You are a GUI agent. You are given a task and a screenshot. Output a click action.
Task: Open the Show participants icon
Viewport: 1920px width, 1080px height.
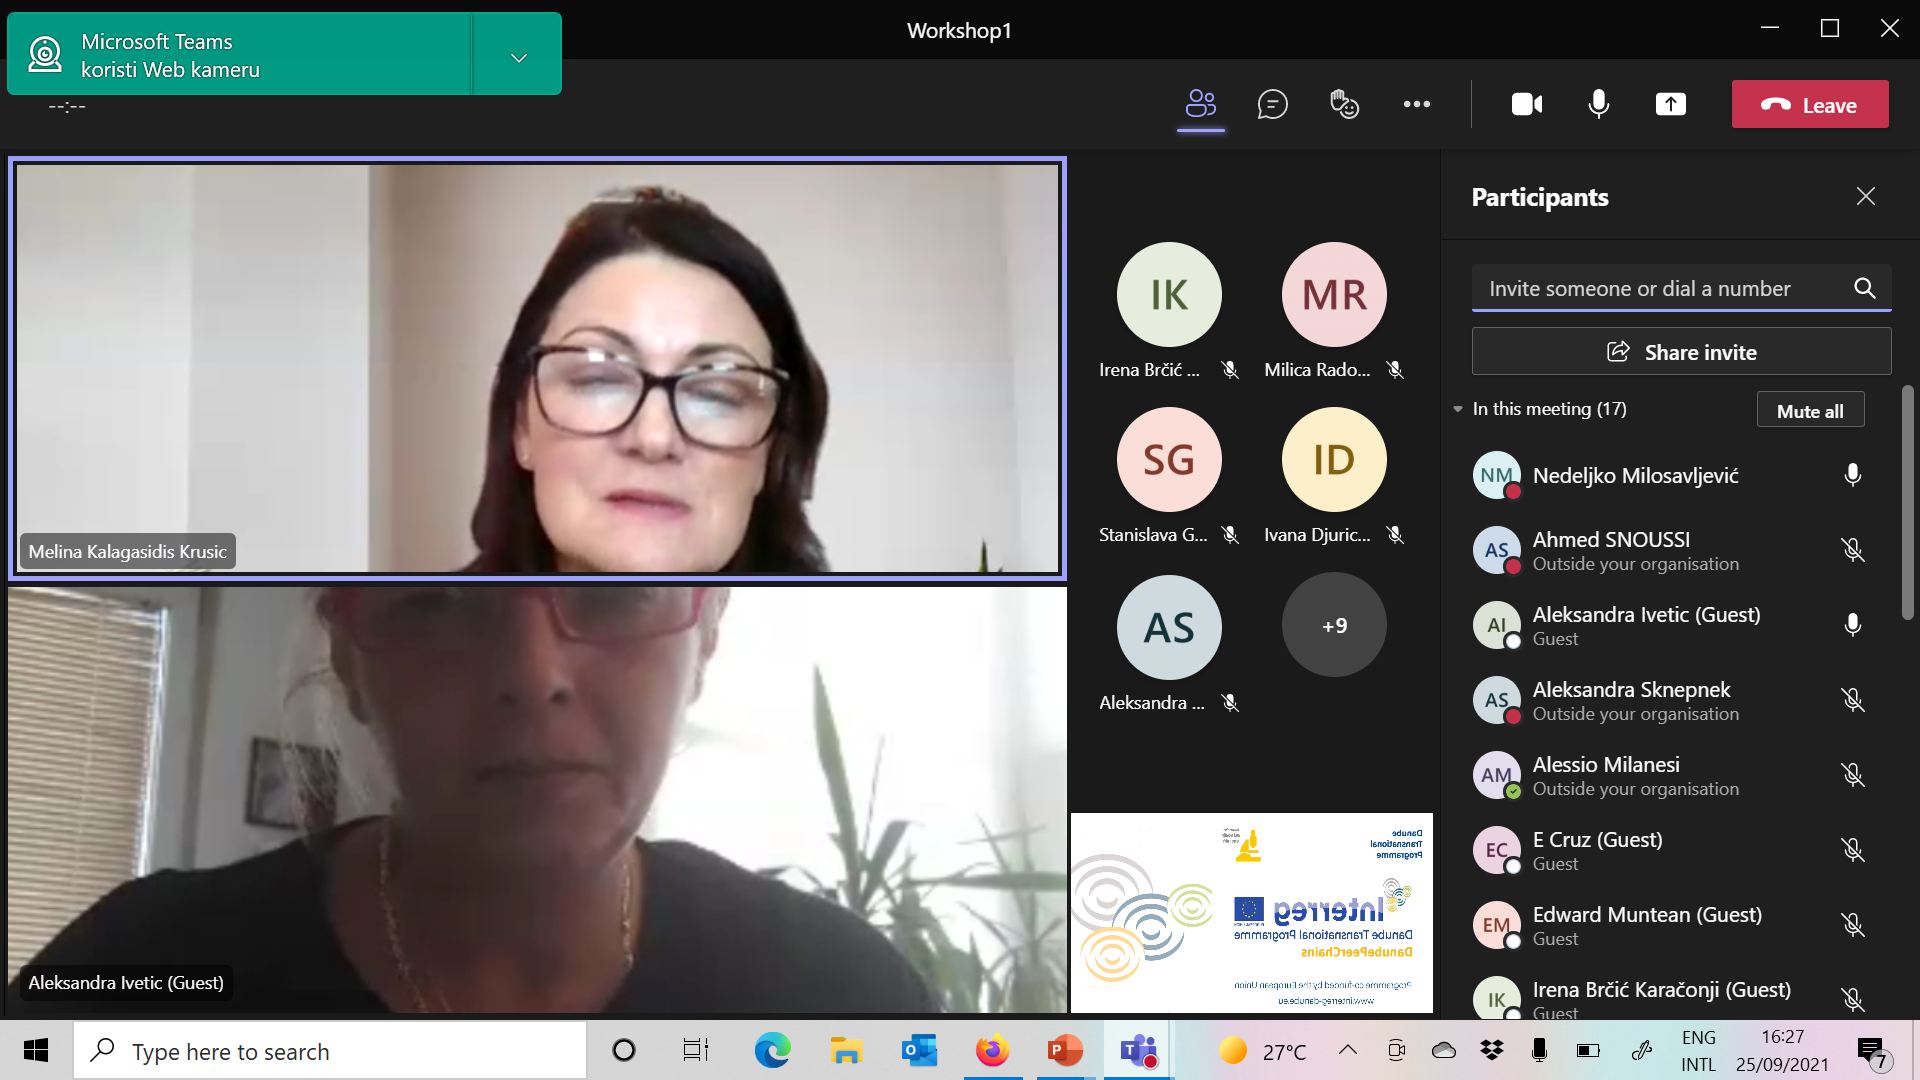[1200, 104]
